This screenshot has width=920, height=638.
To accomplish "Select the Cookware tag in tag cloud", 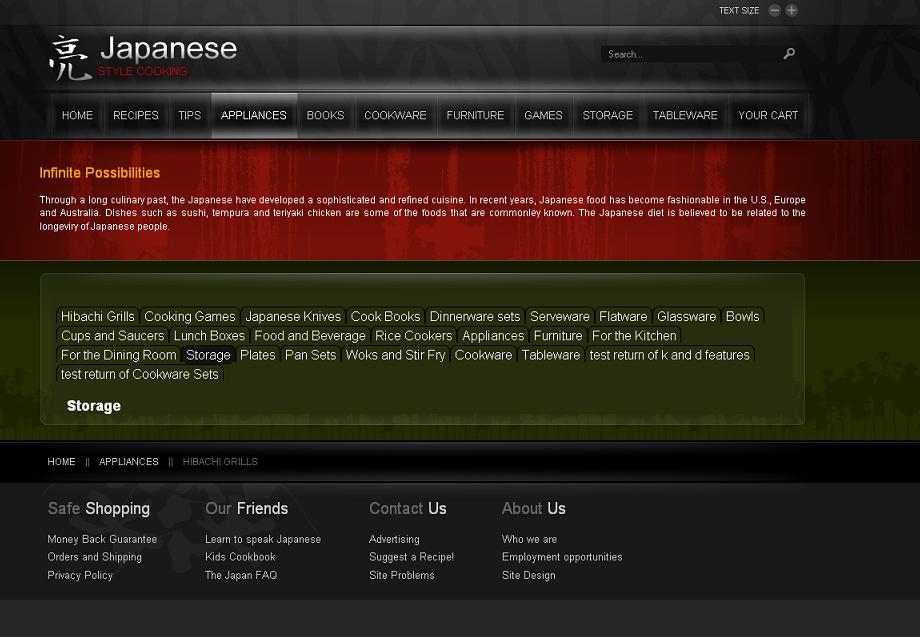I will pyautogui.click(x=483, y=355).
